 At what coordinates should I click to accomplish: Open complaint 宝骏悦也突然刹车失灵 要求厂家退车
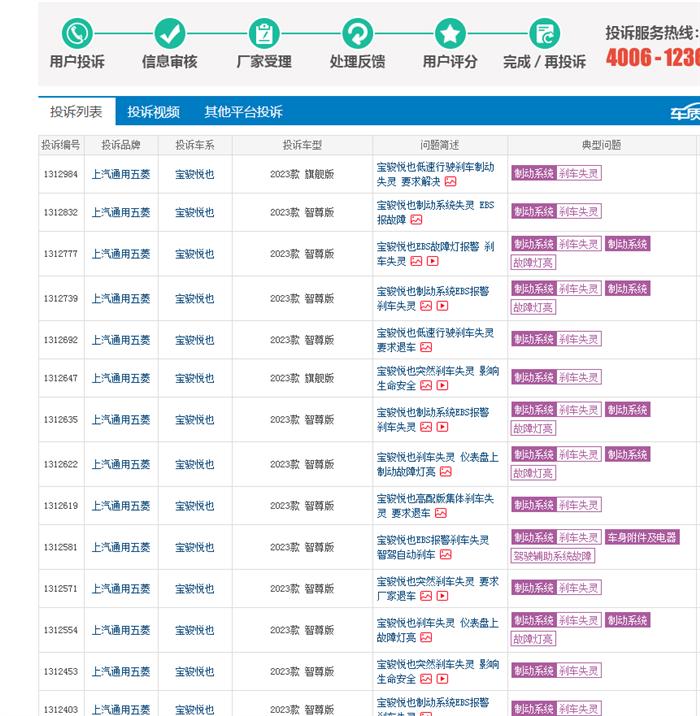click(x=437, y=589)
